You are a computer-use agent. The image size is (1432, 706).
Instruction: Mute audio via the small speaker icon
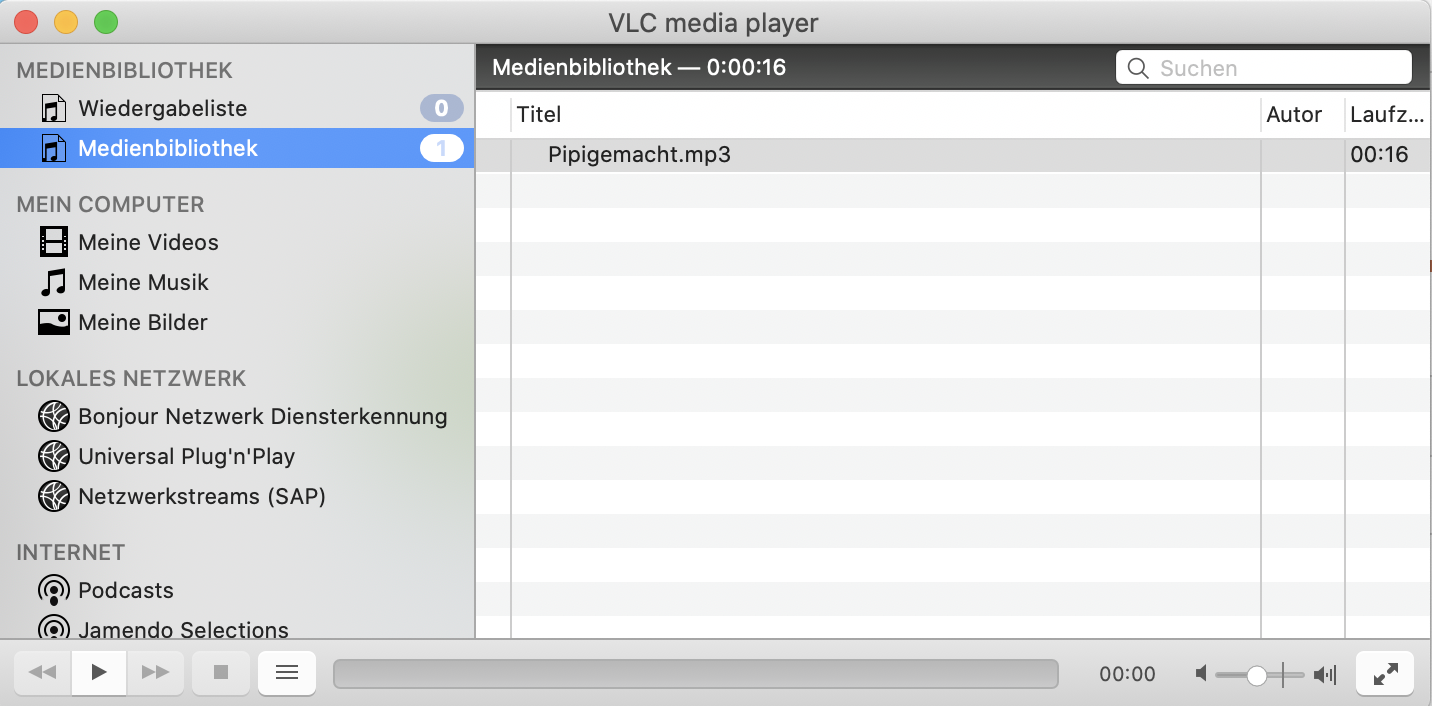(x=1201, y=675)
